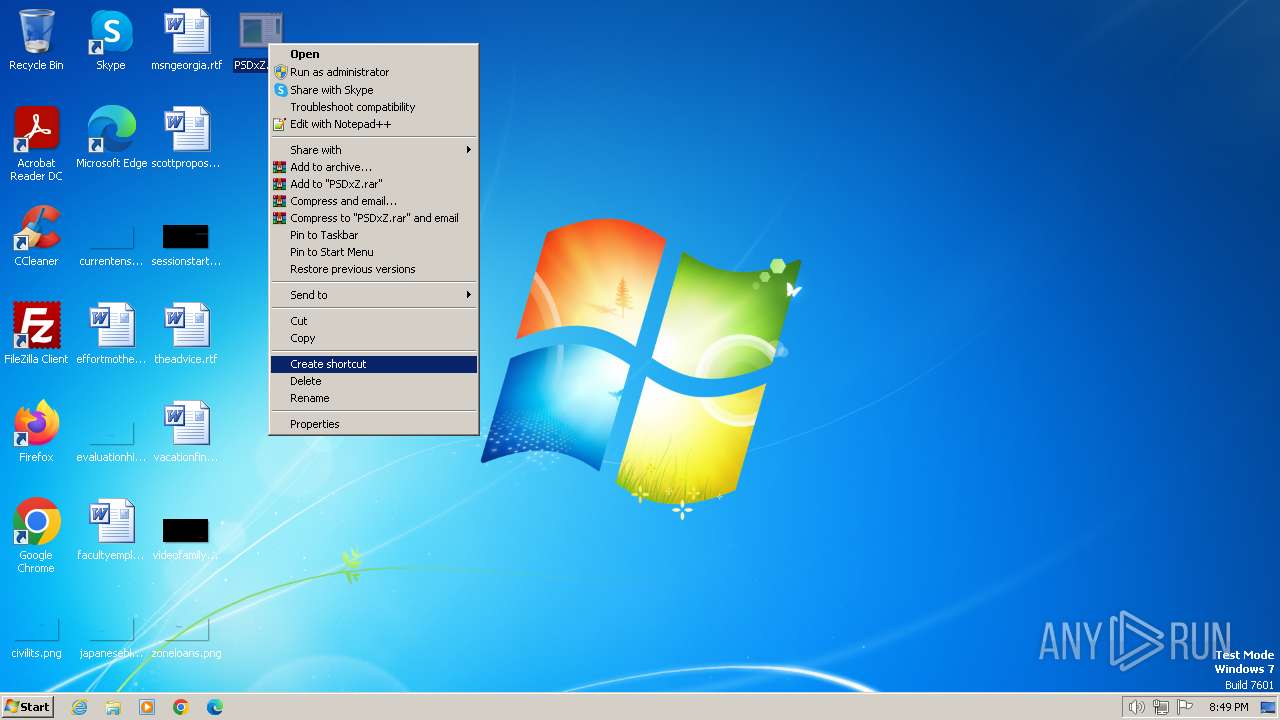This screenshot has width=1280, height=720.
Task: Choose Edit with Notepad++
Action: 374,124
